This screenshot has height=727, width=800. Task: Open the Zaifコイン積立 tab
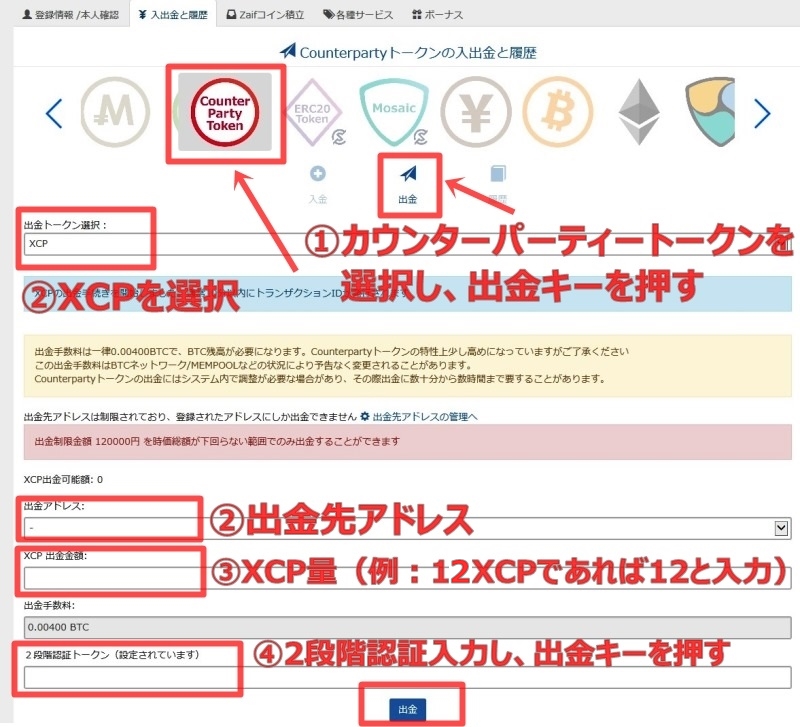pos(265,14)
